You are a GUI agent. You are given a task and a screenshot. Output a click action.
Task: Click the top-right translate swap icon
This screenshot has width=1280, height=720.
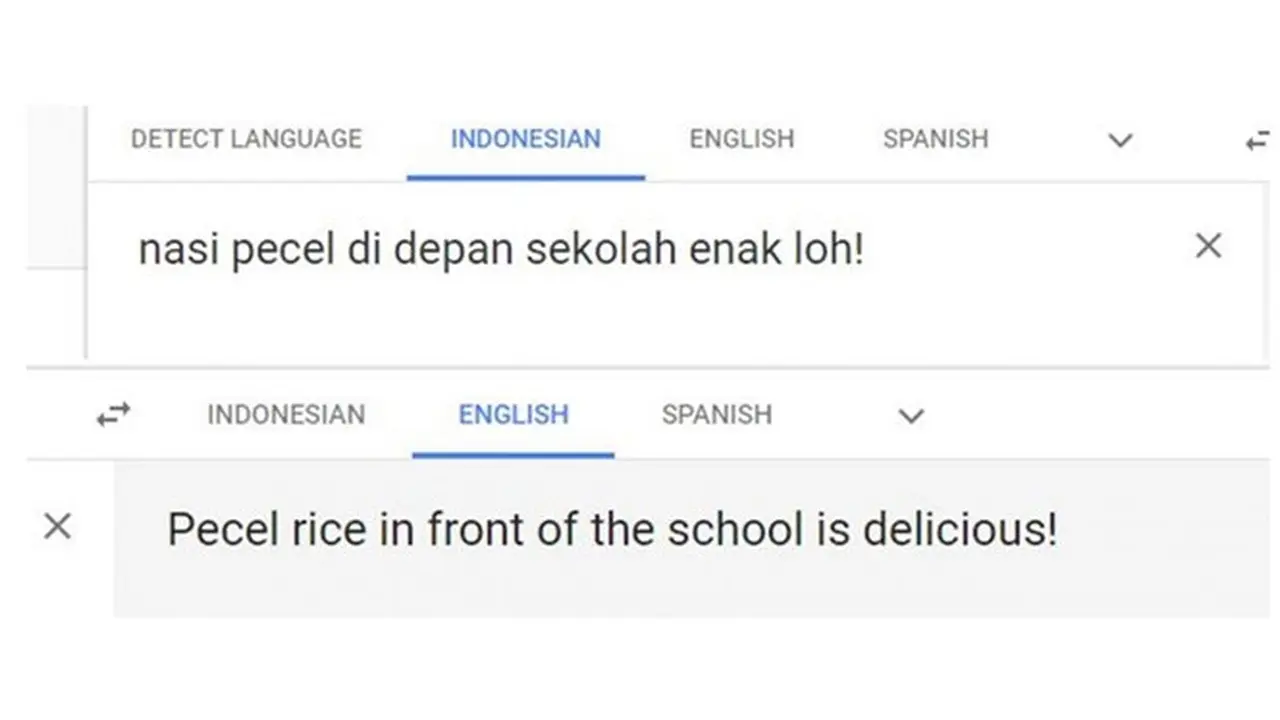1258,140
